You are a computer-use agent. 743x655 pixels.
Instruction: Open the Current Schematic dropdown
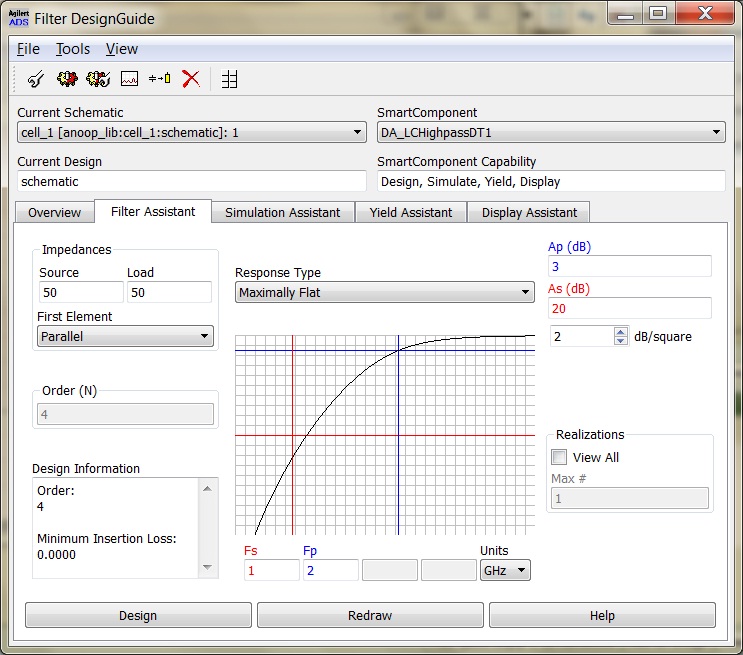[191, 132]
